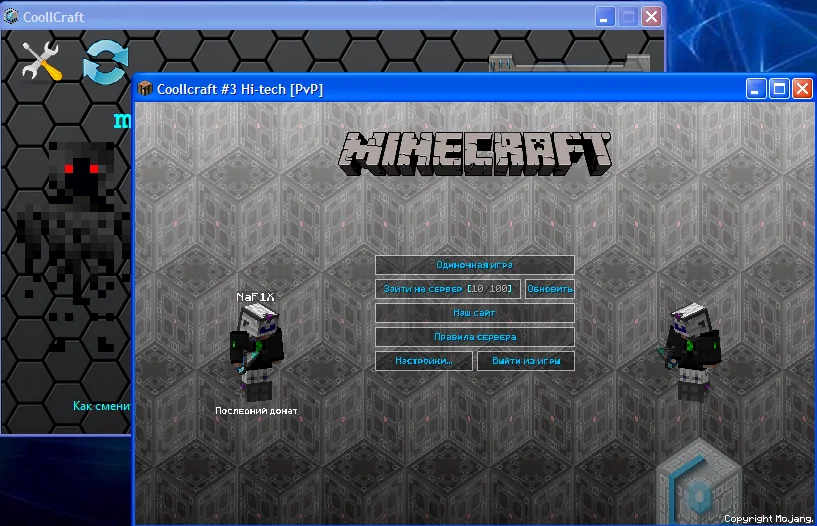The height and width of the screenshot is (526, 817).
Task: Click the Minecraft logo banner
Action: click(475, 154)
